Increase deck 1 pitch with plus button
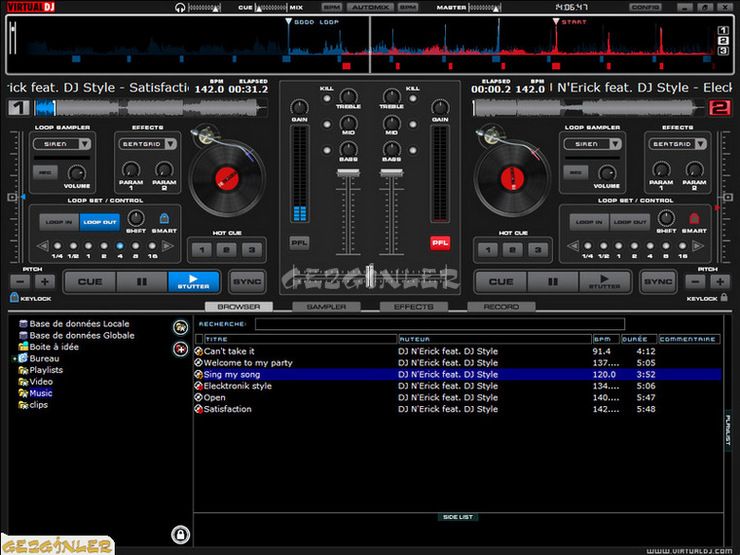This screenshot has height=555, width=740. (x=45, y=282)
